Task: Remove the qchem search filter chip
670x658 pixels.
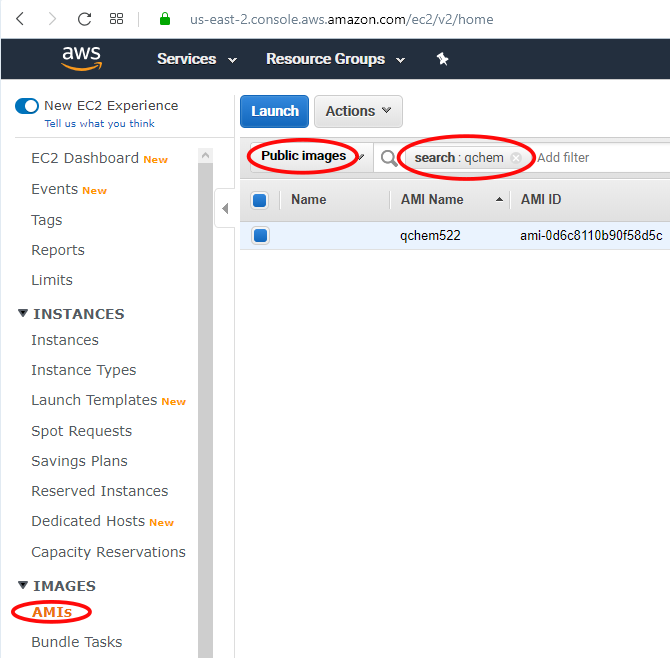Action: tap(516, 158)
